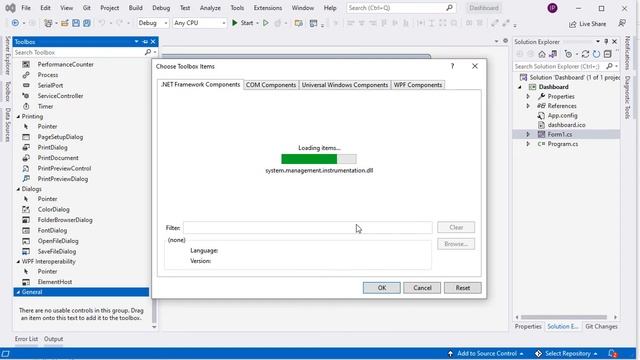Open the Any CPU platform dropdown

(199, 23)
